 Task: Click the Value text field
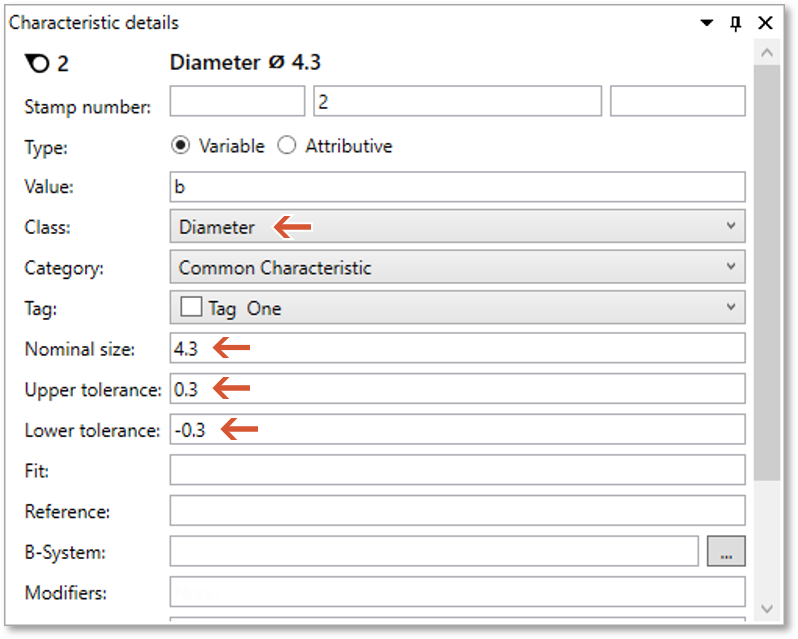coord(457,187)
